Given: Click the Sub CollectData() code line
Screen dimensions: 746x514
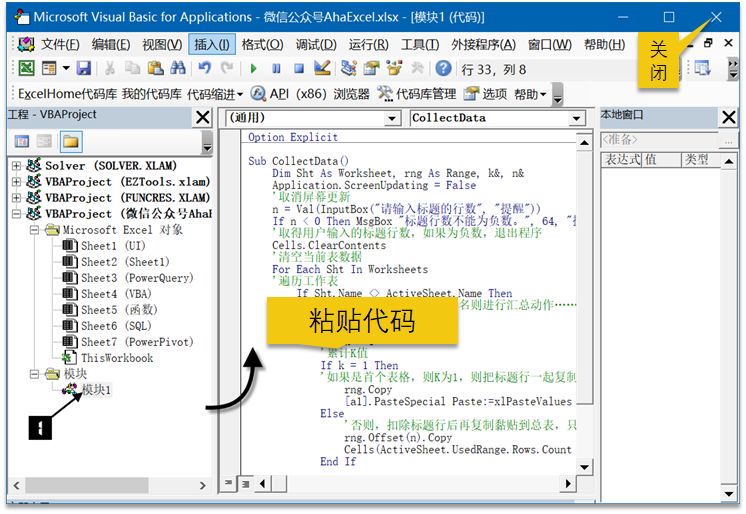Looking at the screenshot, I should pos(298,161).
